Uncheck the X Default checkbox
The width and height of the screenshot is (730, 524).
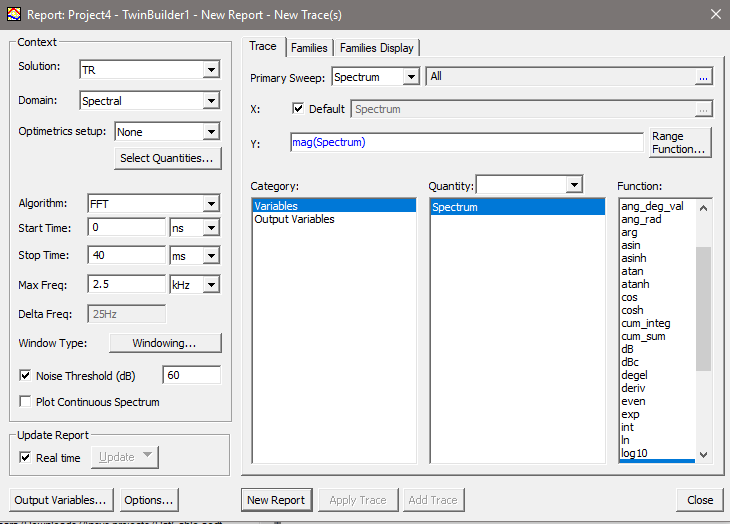(298, 109)
